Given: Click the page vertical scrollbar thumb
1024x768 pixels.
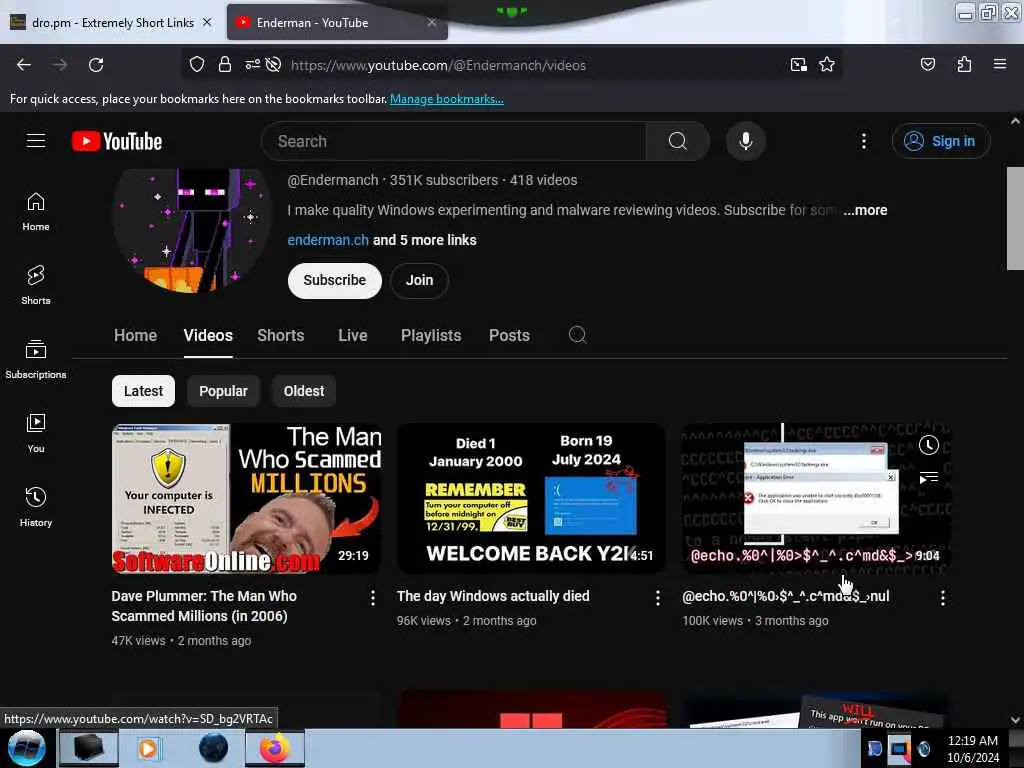Looking at the screenshot, I should (1015, 218).
